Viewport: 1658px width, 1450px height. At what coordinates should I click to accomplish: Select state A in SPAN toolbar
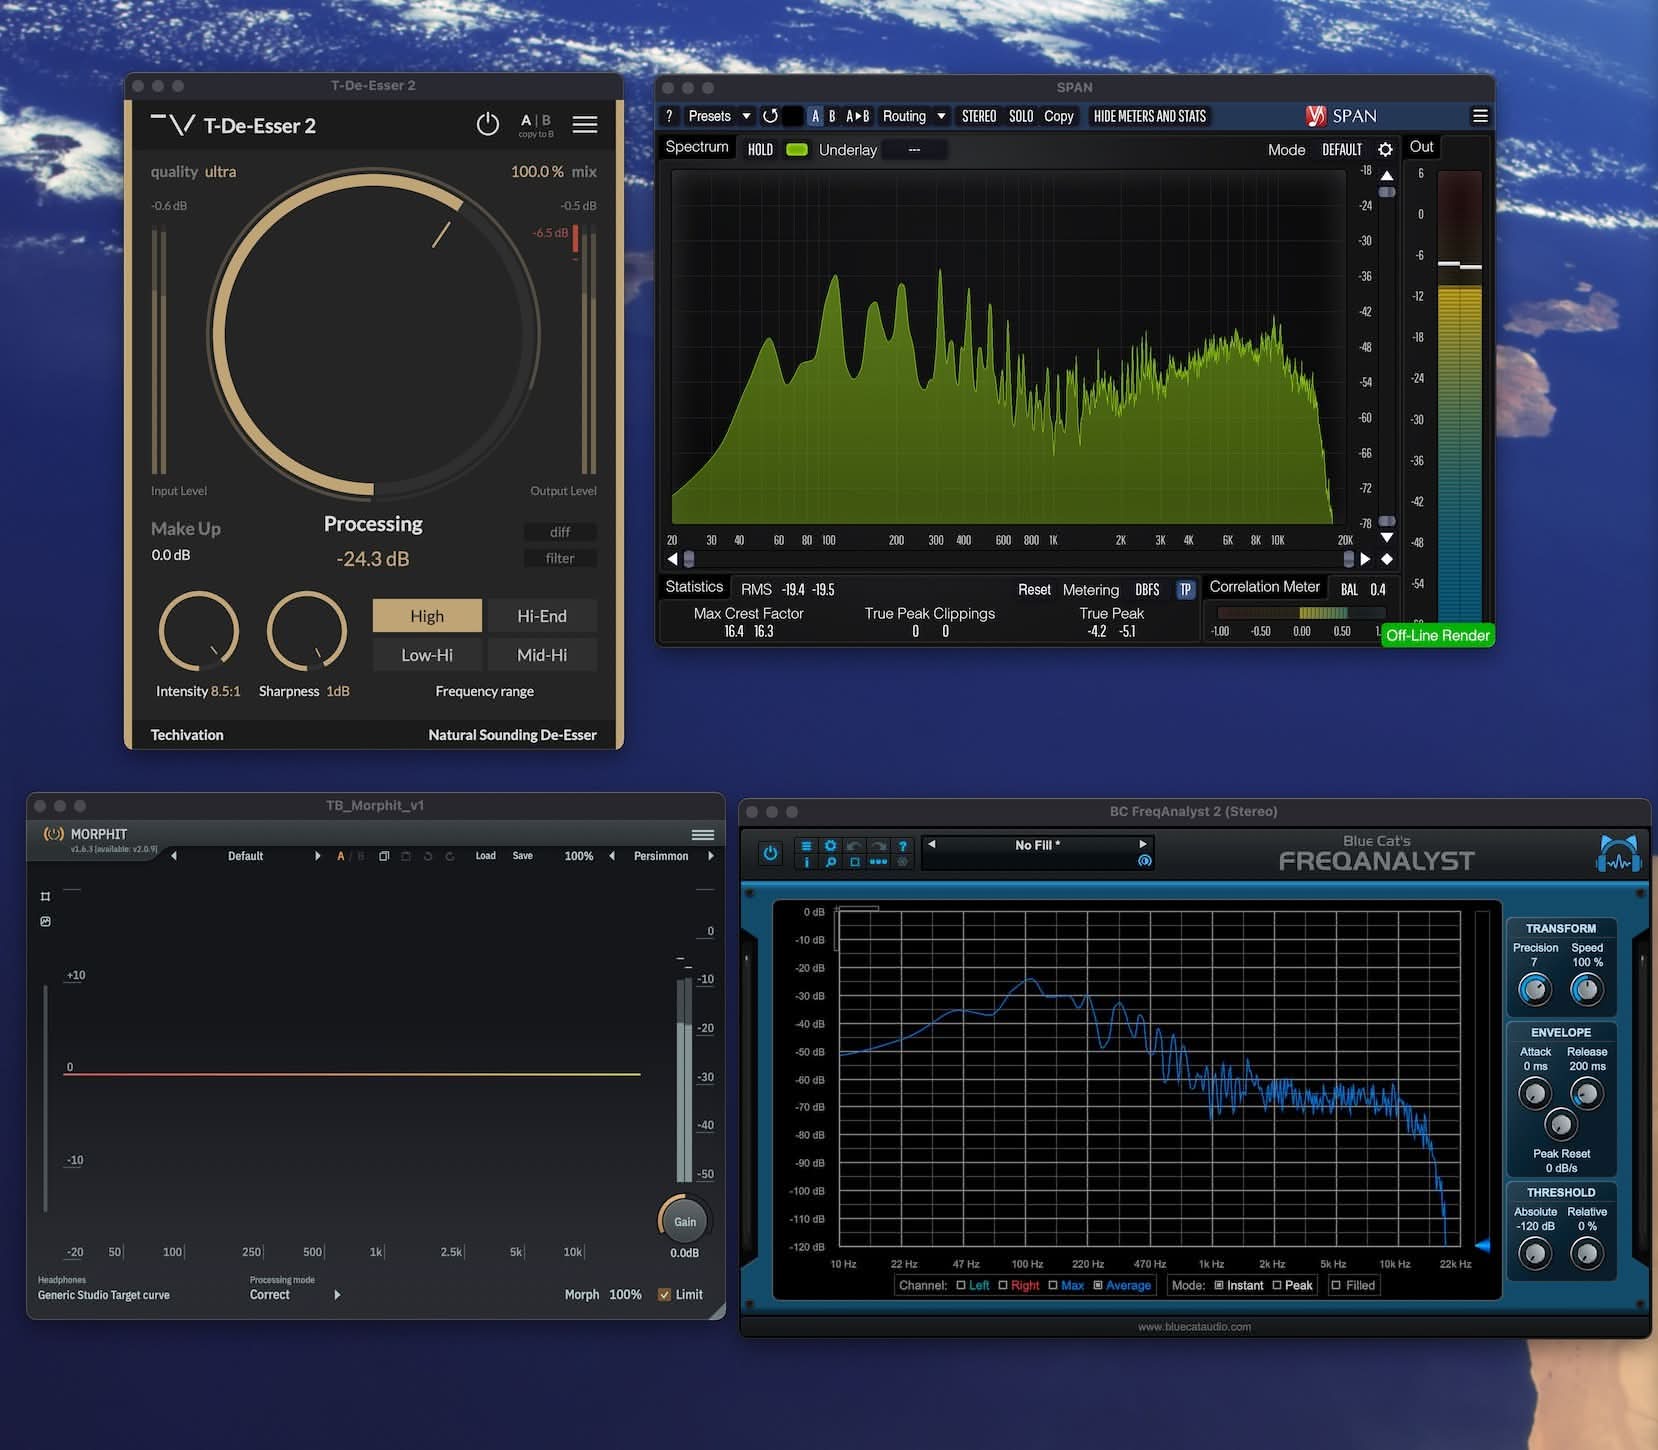click(x=815, y=116)
